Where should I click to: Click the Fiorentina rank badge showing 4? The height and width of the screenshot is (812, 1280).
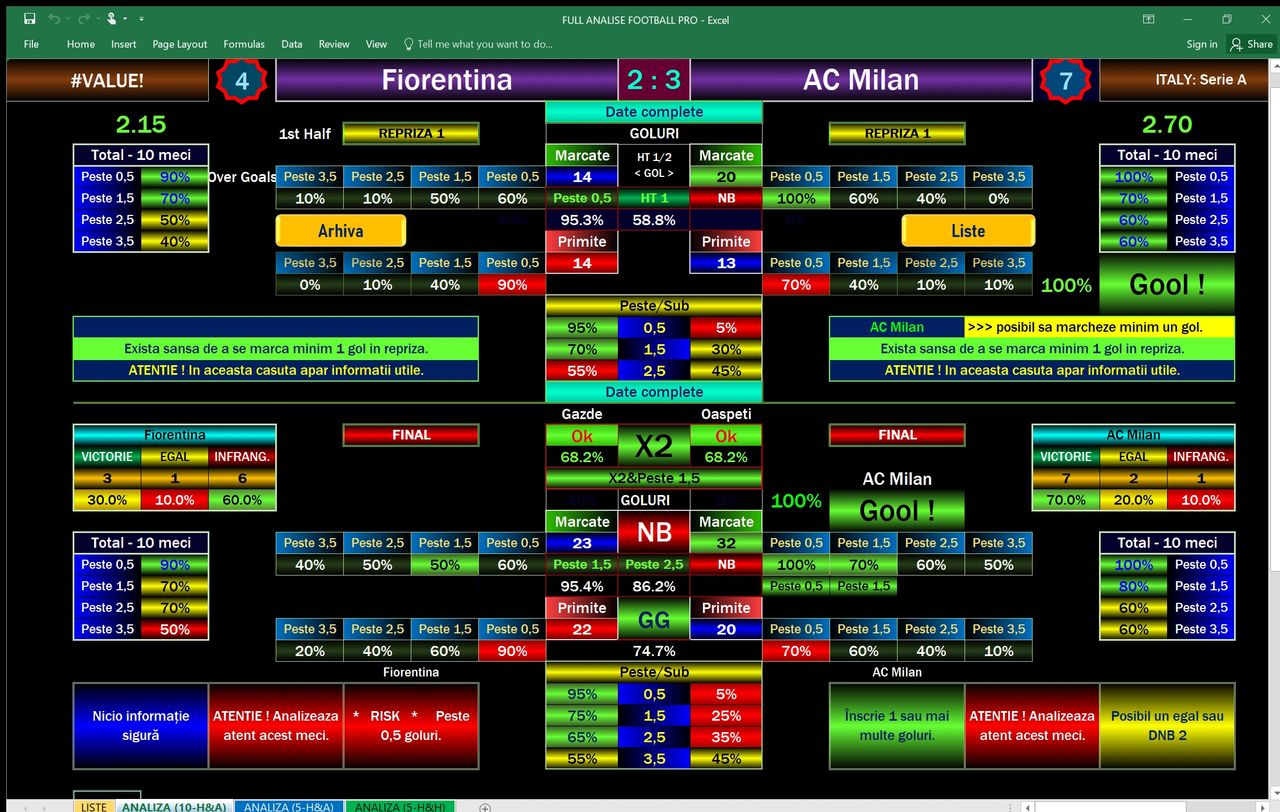point(242,81)
